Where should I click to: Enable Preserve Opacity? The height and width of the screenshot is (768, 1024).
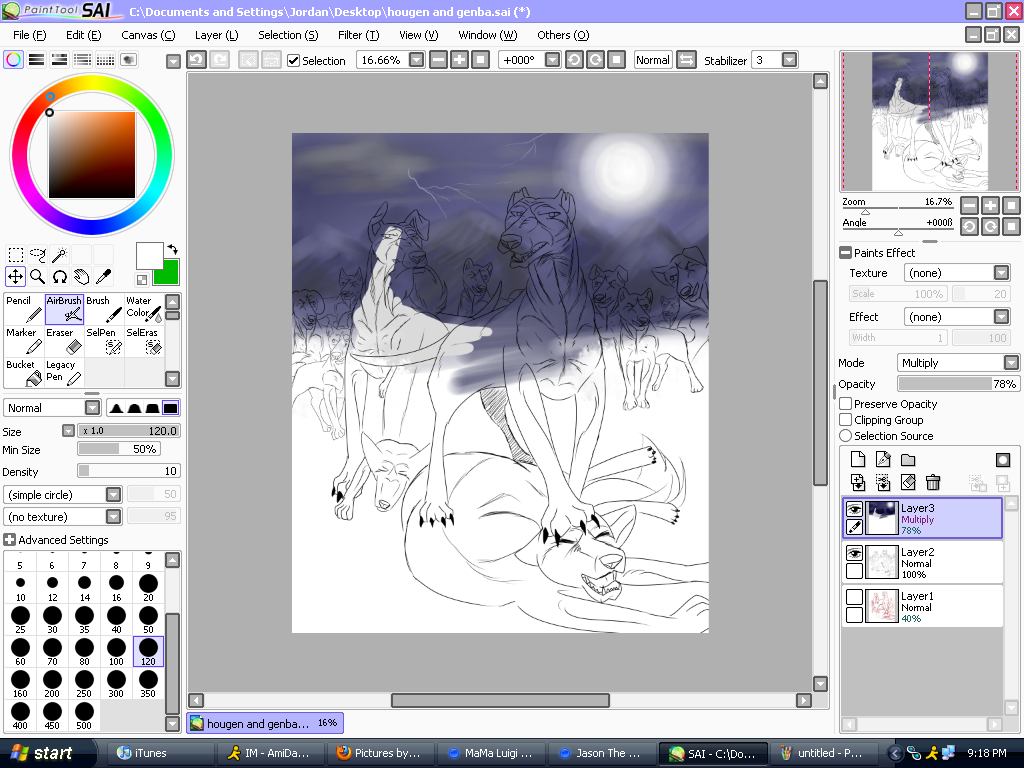pos(846,404)
